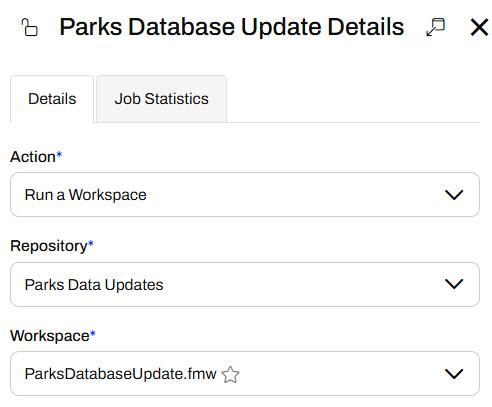Screen dimensions: 492x407
Task: Click the Repository field label
Action: tap(49, 246)
